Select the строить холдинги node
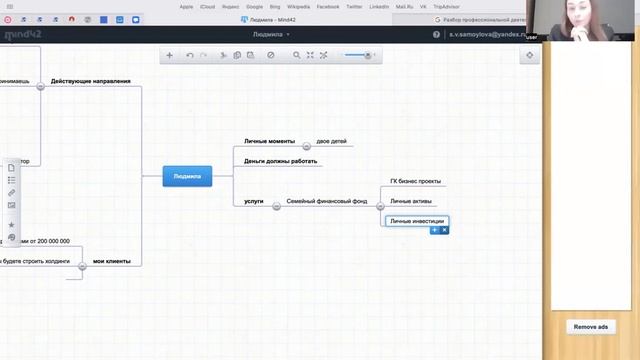Screen dimensions: 640x360 (35, 261)
